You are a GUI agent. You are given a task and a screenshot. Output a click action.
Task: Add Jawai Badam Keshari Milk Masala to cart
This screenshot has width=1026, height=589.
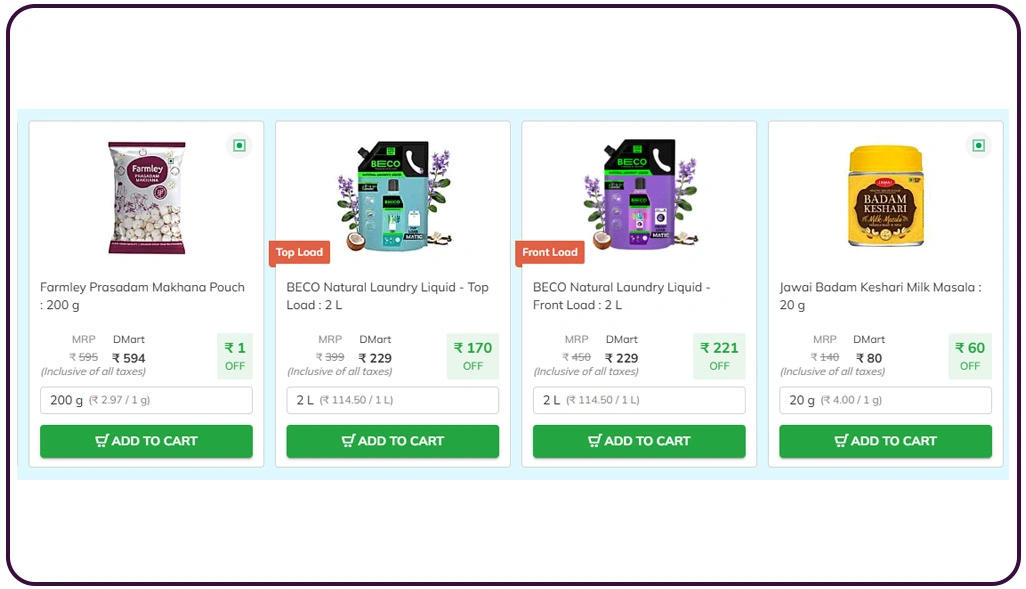(884, 441)
